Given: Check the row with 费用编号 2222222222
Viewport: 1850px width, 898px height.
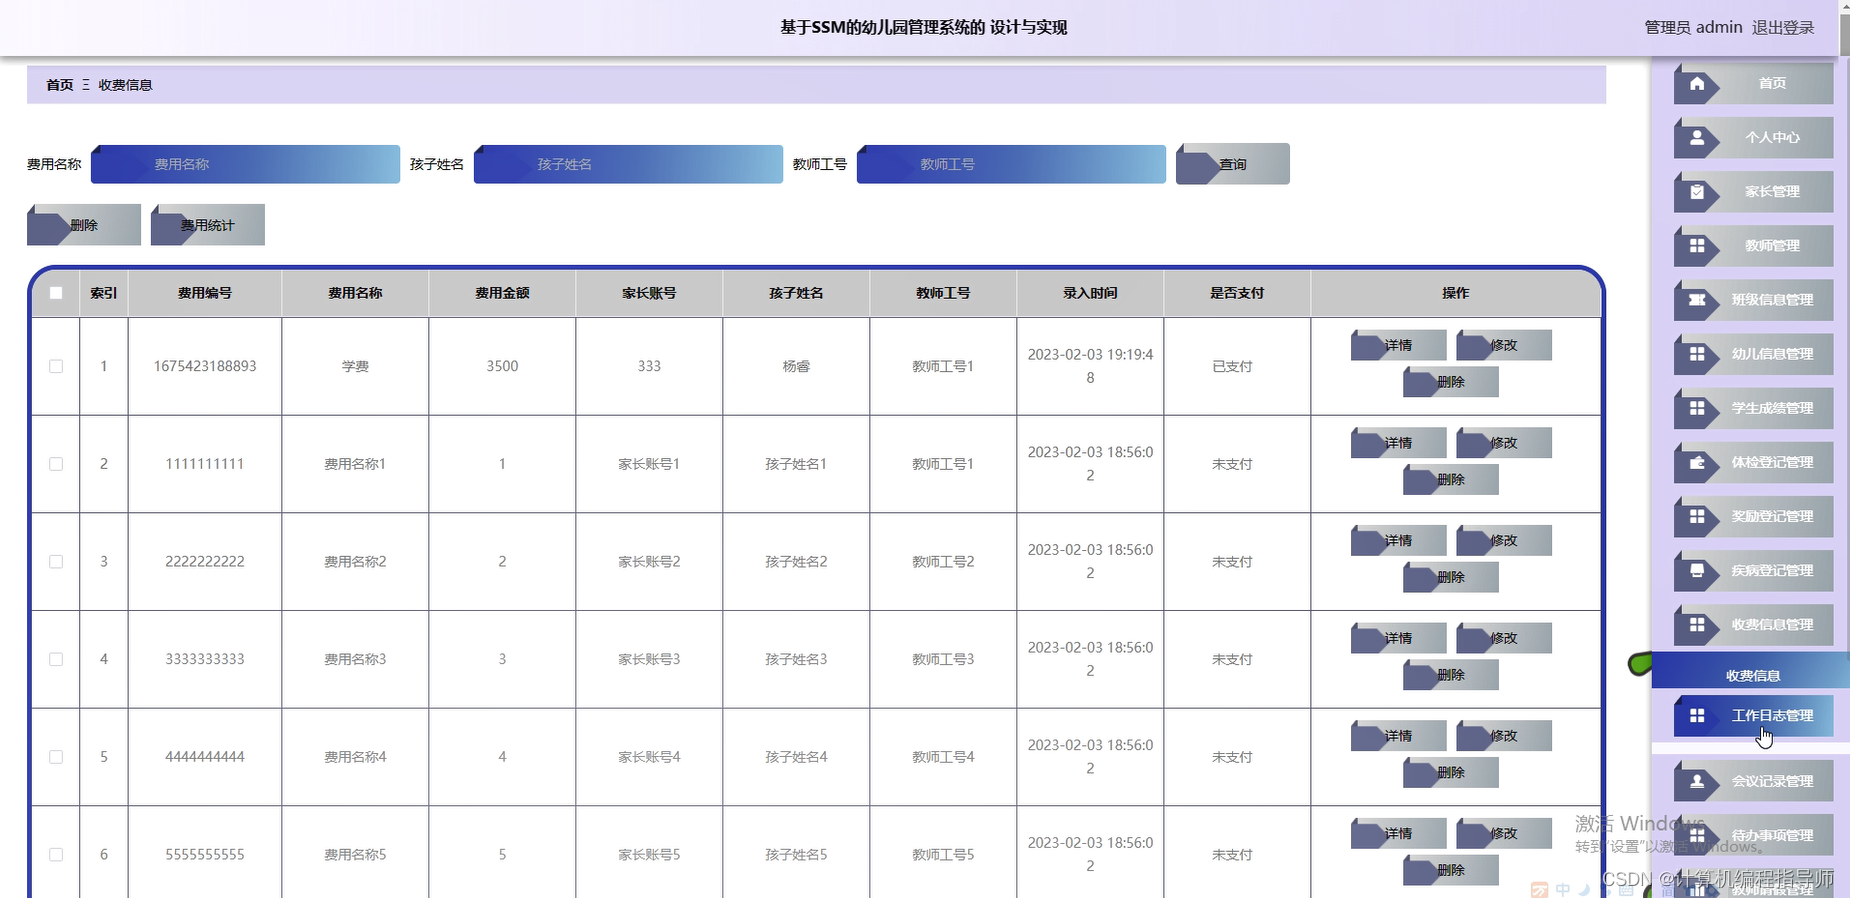Looking at the screenshot, I should tap(56, 562).
